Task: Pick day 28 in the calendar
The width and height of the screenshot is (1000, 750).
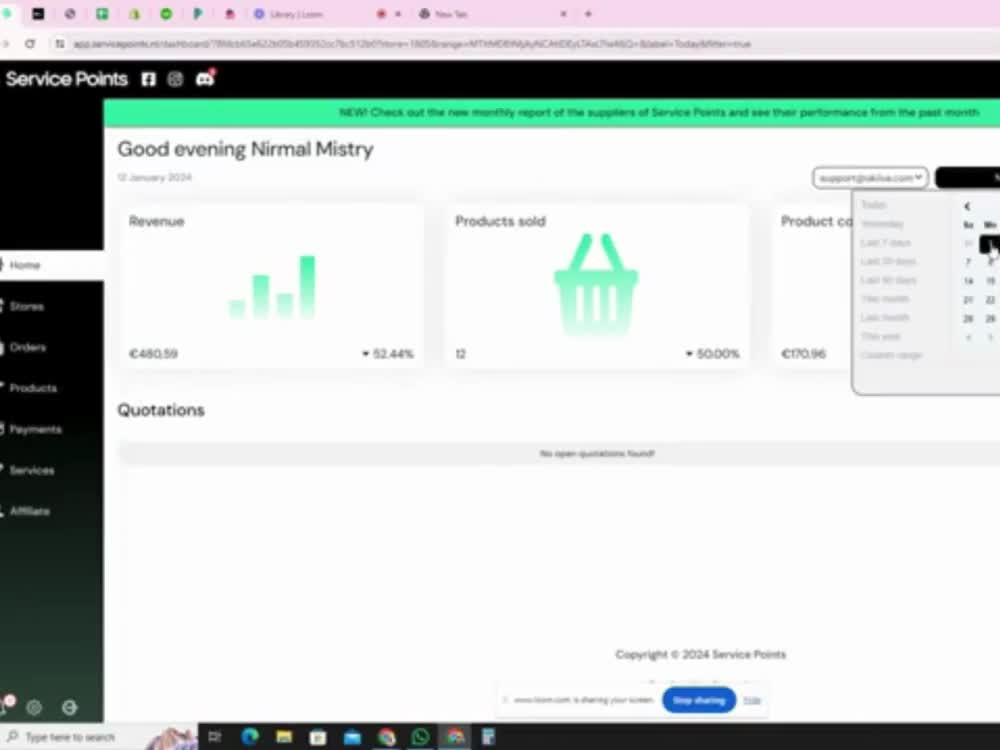Action: pyautogui.click(x=968, y=318)
